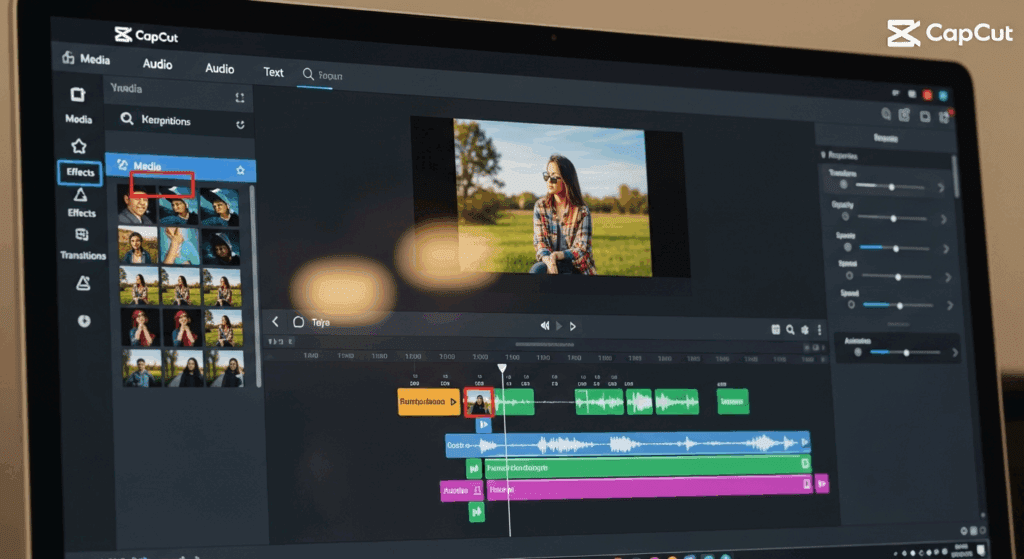The height and width of the screenshot is (559, 1024).
Task: Click the round plus icon in sidebar
Action: pyautogui.click(x=84, y=321)
